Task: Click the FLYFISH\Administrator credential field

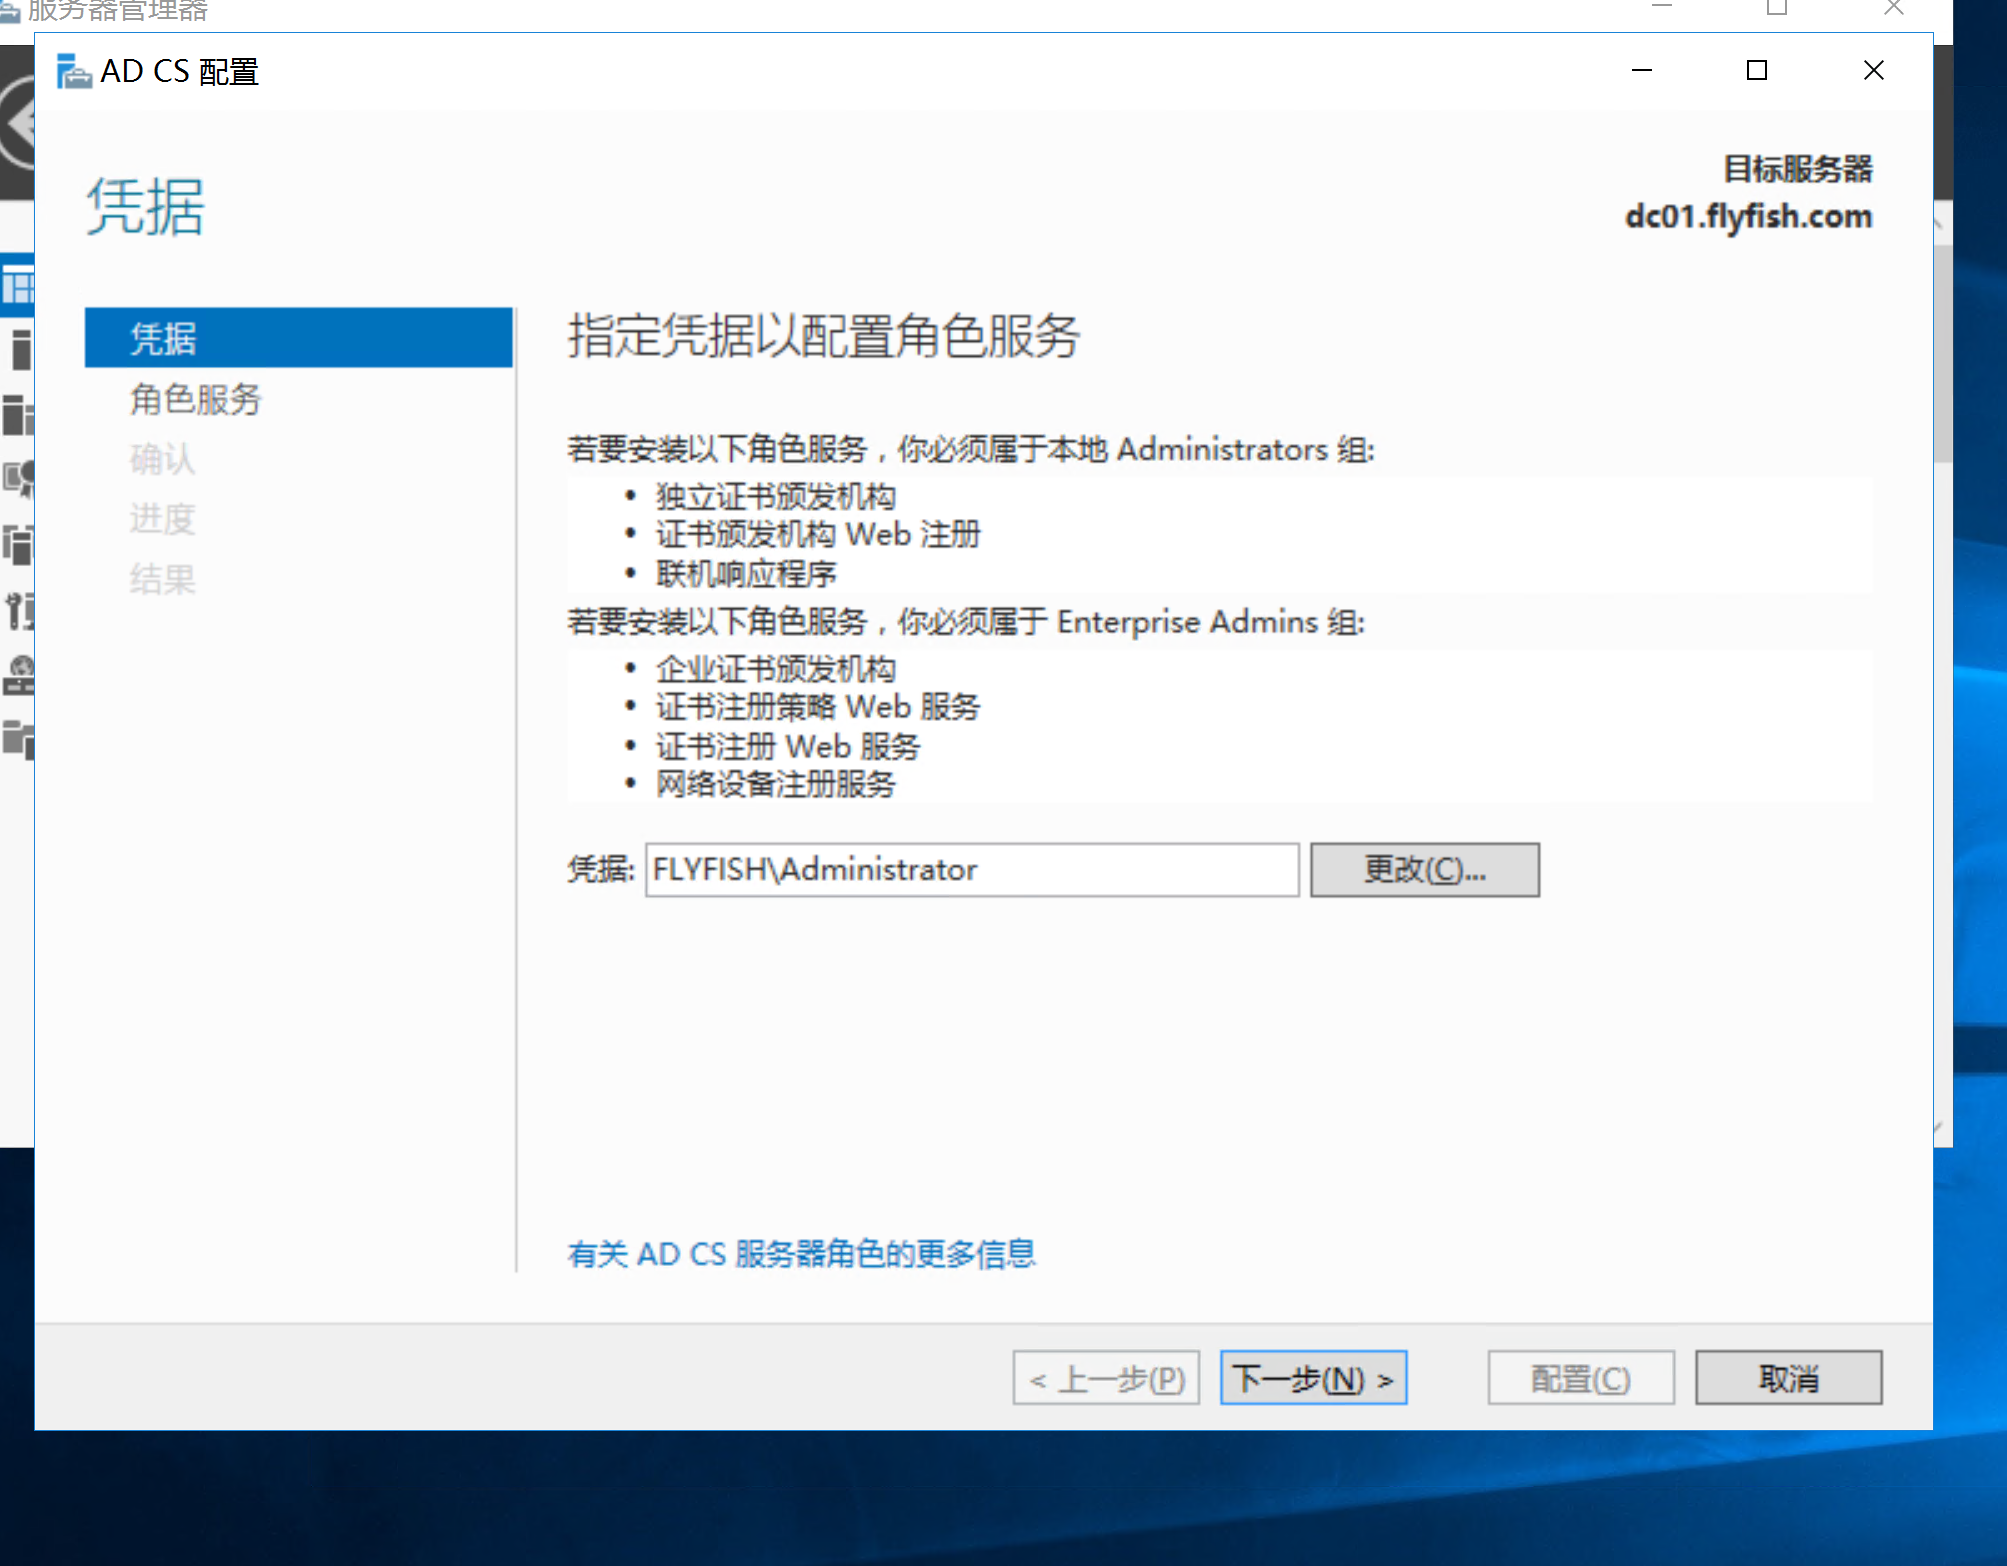Action: pos(972,870)
